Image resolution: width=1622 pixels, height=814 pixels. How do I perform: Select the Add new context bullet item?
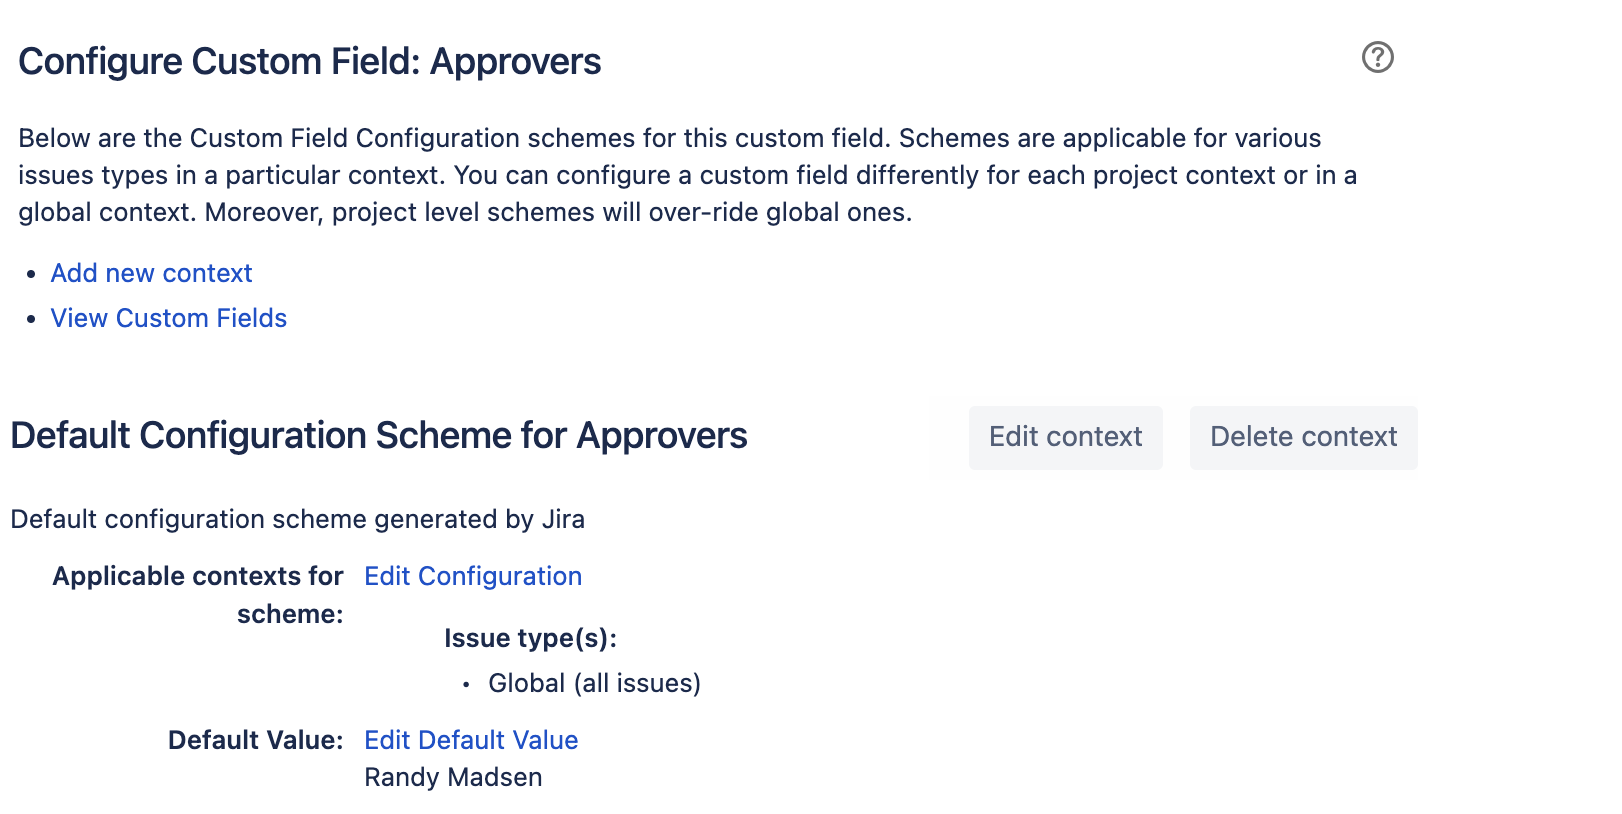151,272
